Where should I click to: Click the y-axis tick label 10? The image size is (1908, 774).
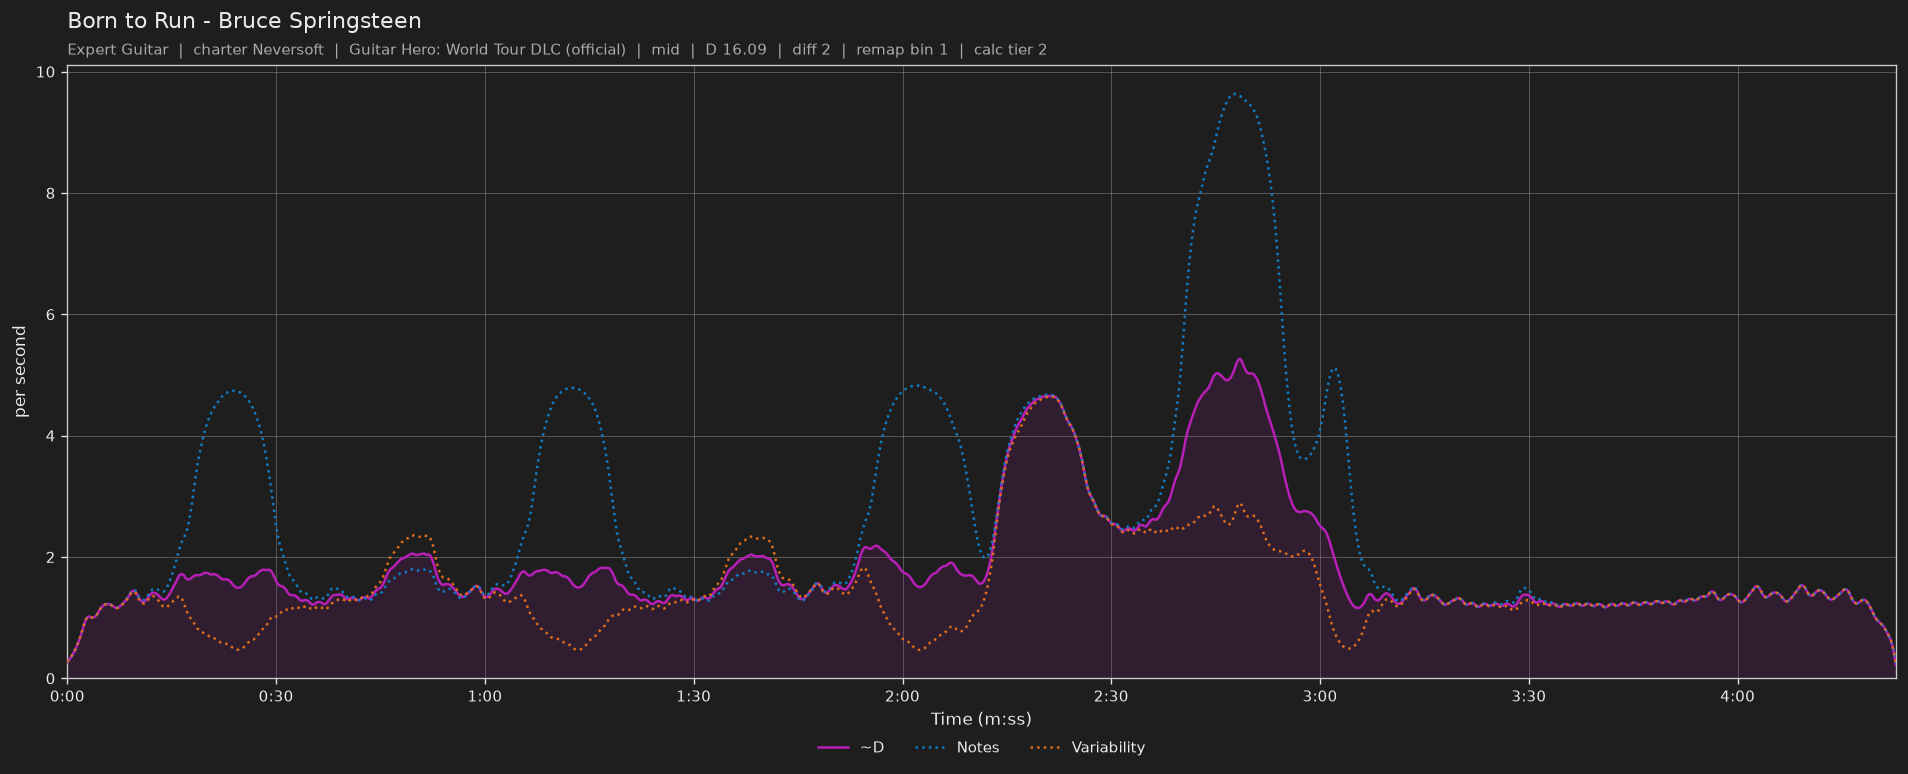pyautogui.click(x=45, y=72)
